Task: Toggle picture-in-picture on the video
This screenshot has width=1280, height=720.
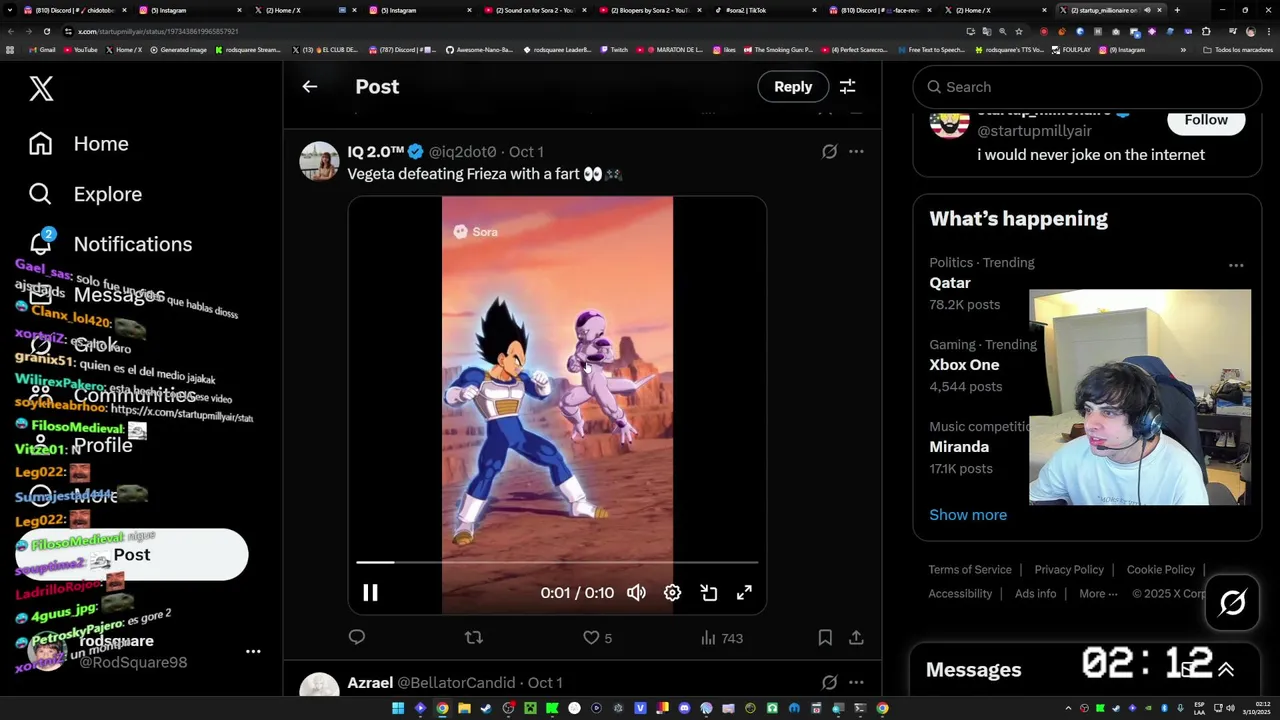Action: pos(708,593)
